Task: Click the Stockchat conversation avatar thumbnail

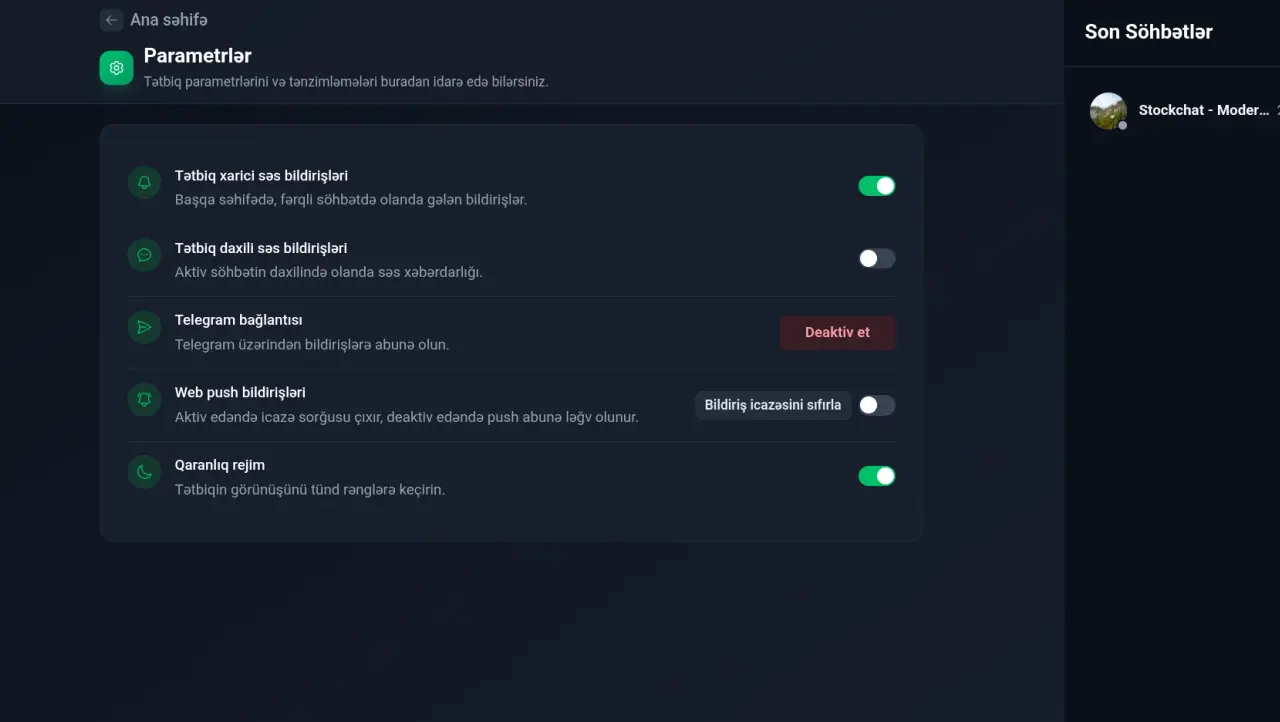Action: point(1108,111)
